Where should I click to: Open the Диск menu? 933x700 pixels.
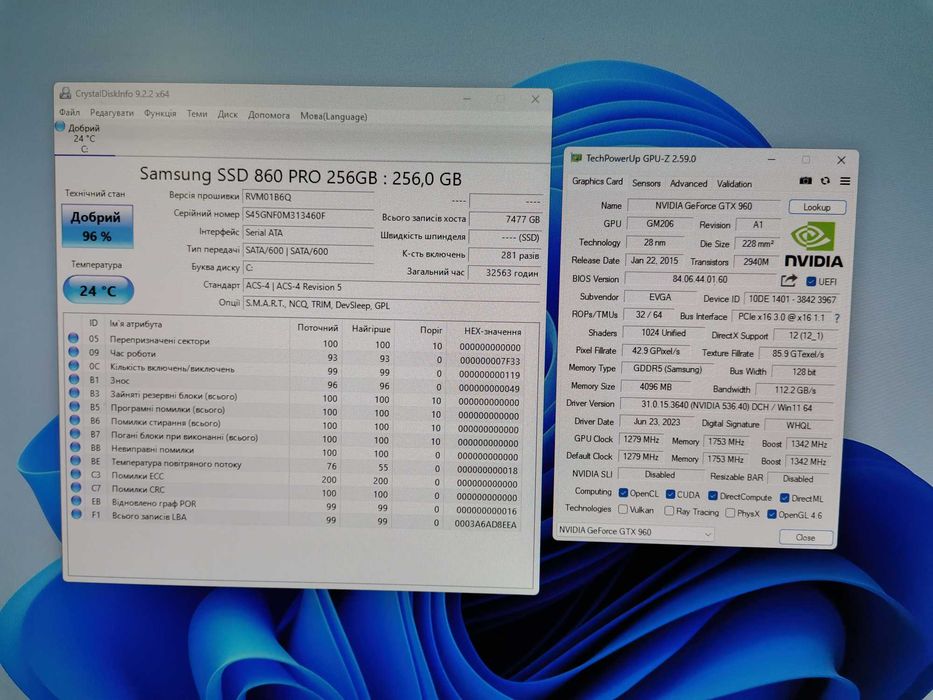point(227,114)
